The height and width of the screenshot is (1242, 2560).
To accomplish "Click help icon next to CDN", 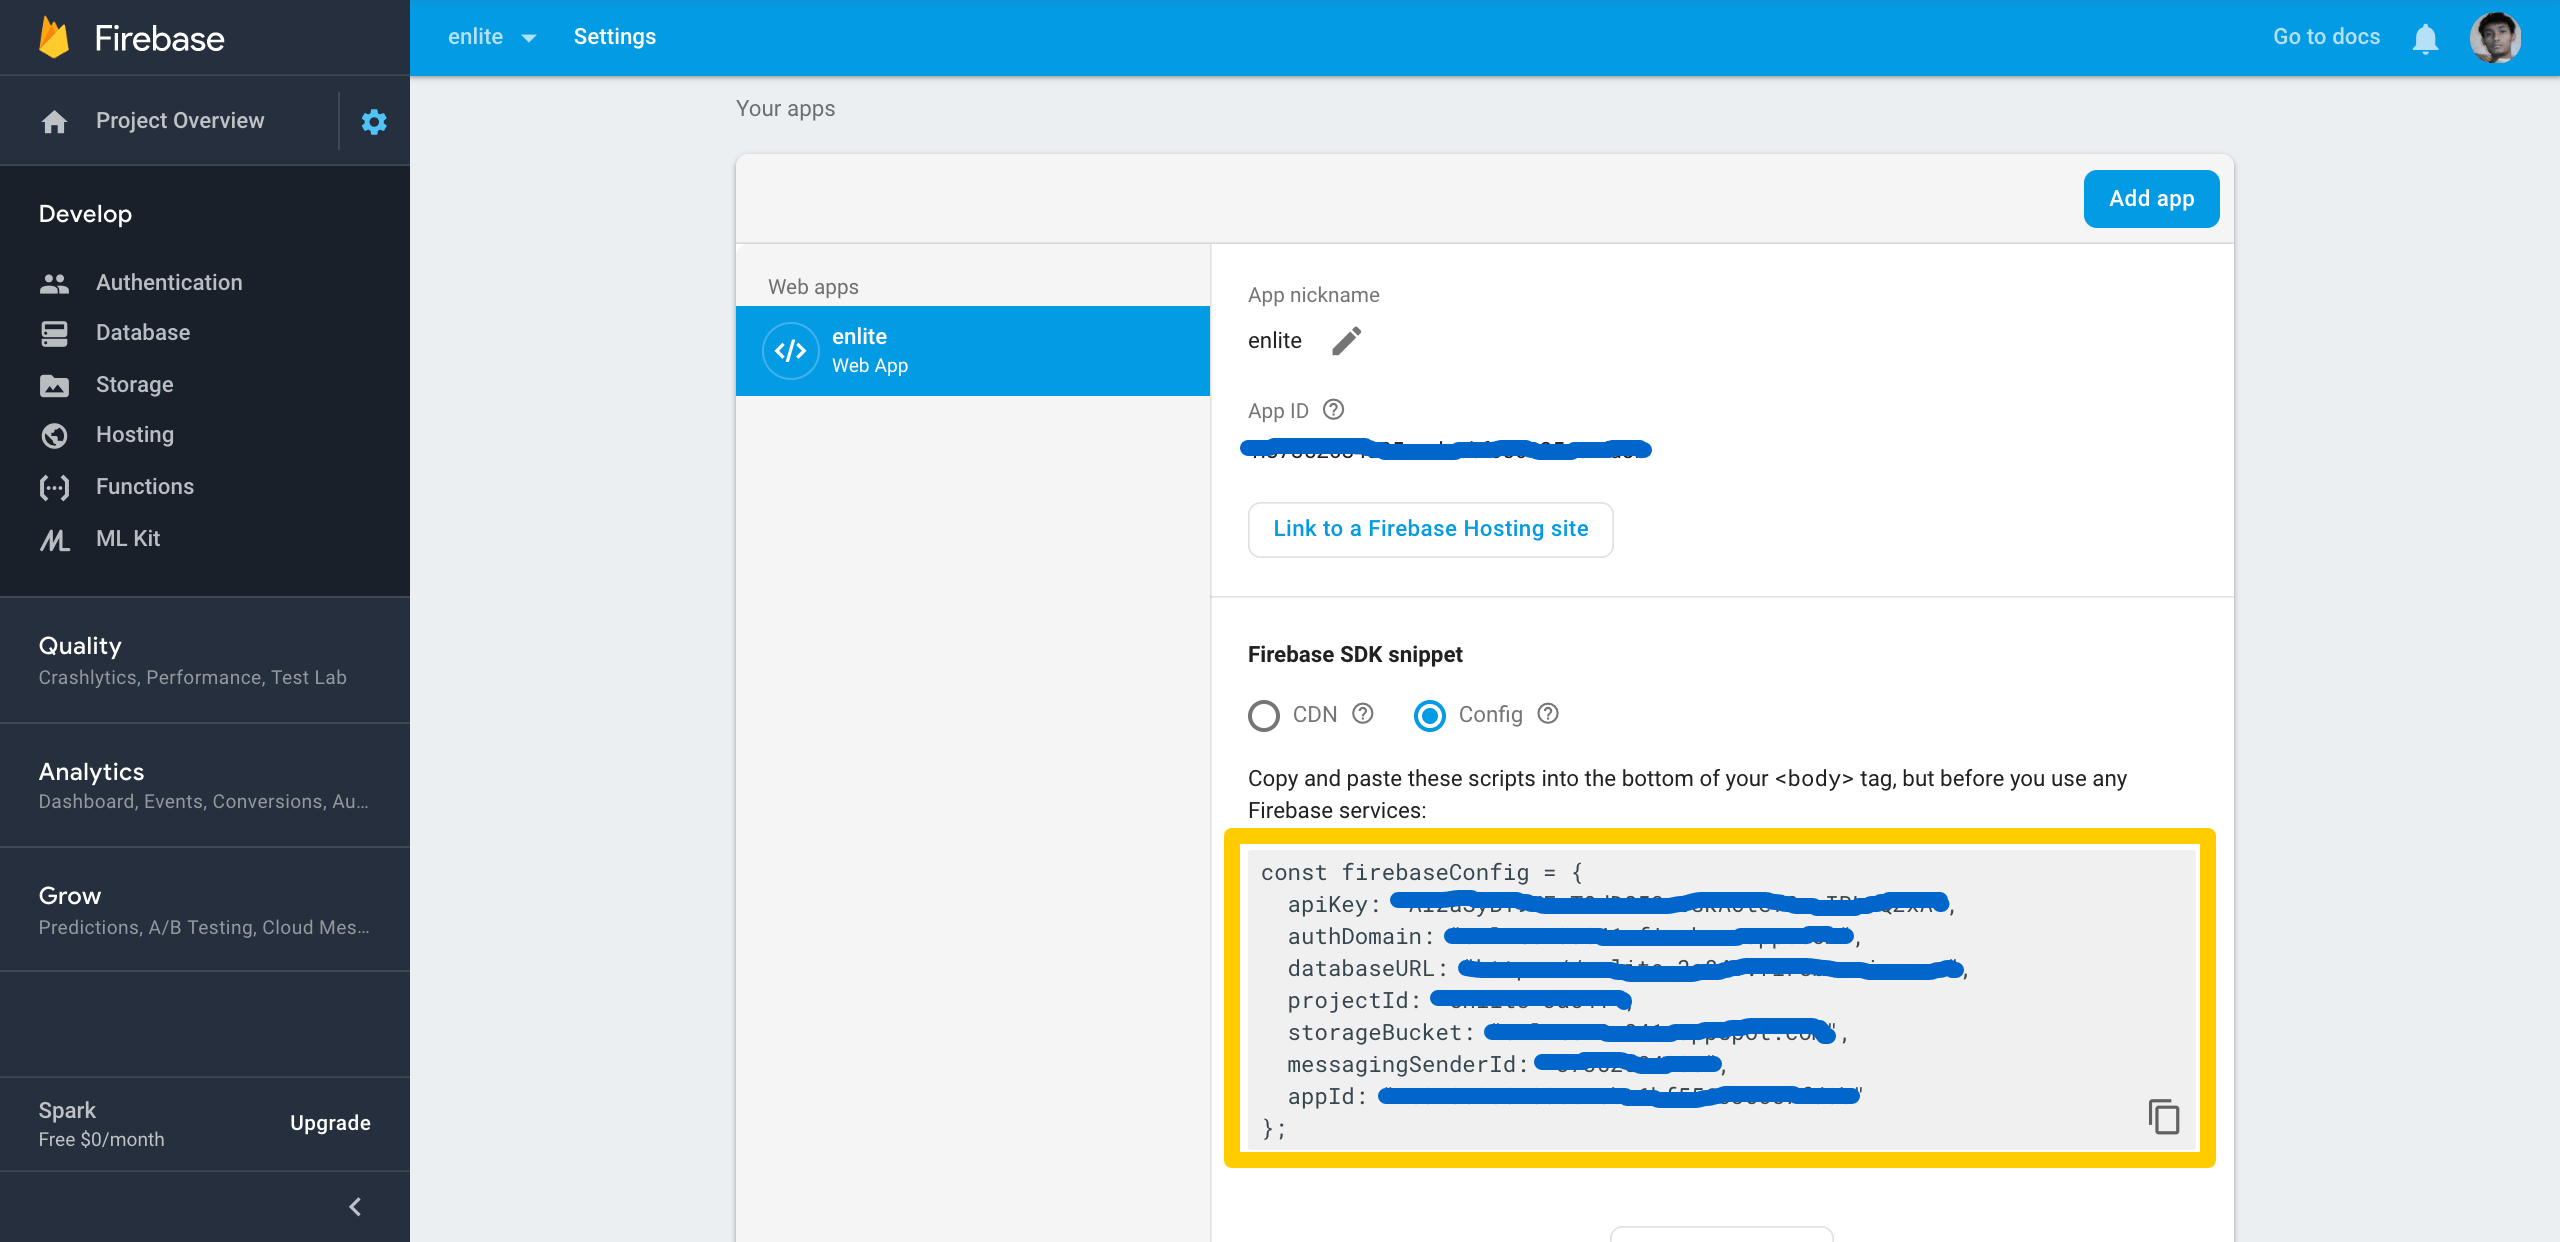I will click(x=1363, y=714).
